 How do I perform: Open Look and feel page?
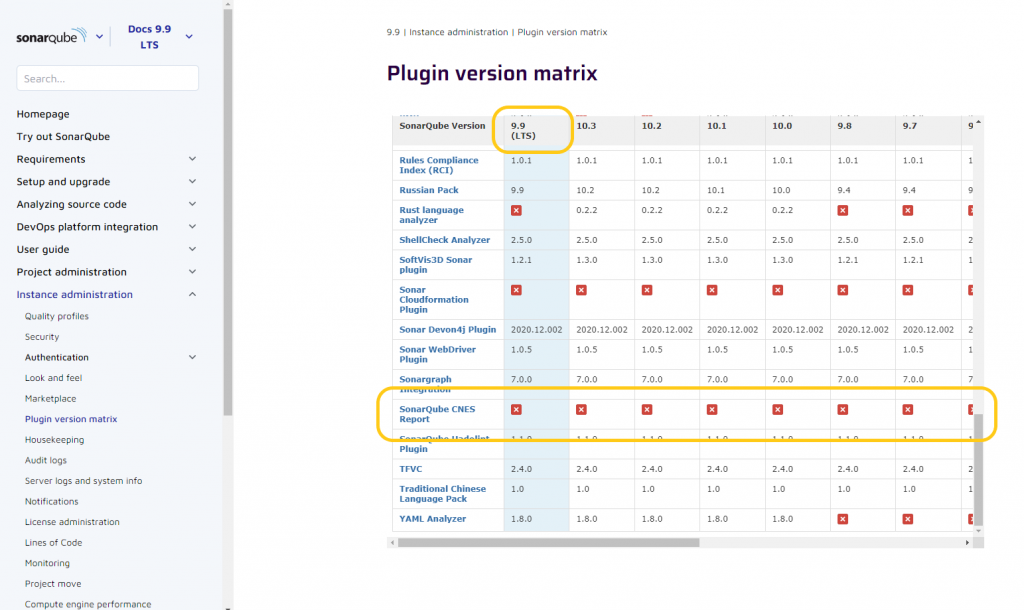pos(54,377)
